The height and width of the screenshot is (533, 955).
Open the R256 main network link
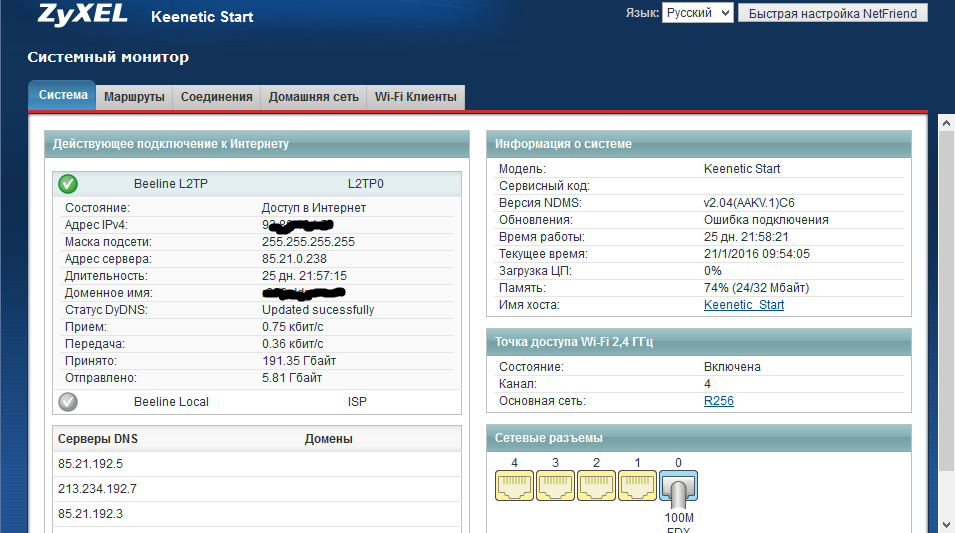pyautogui.click(x=719, y=401)
